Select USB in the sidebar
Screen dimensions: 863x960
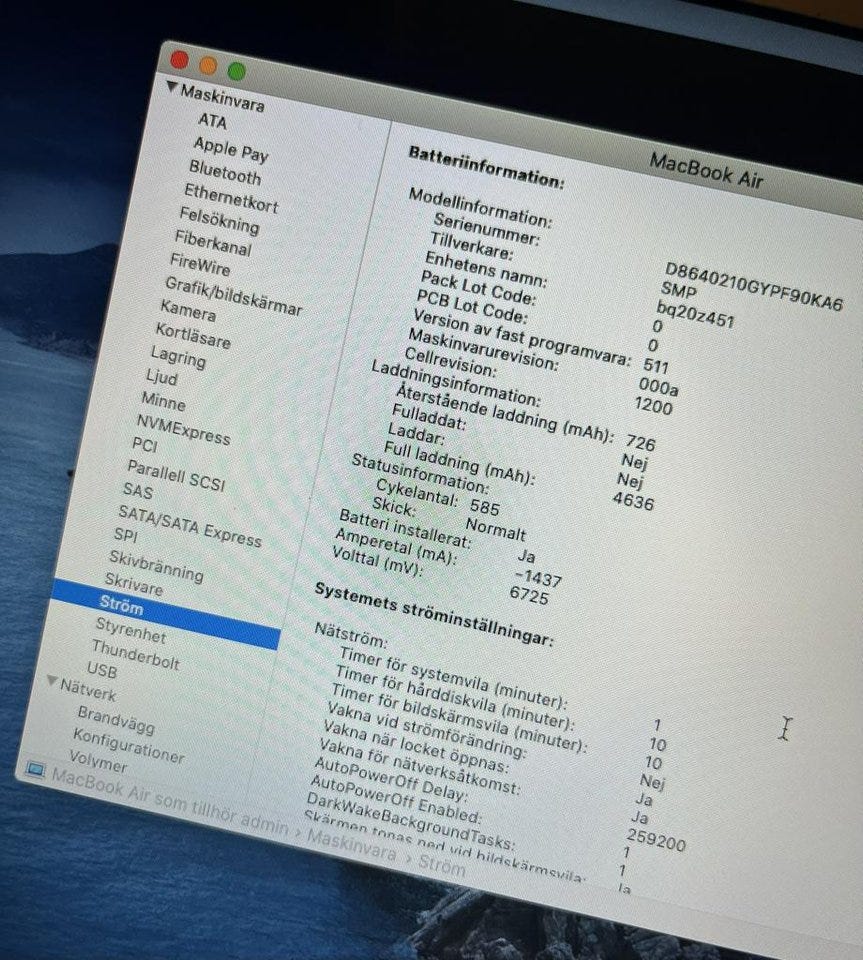tap(102, 670)
